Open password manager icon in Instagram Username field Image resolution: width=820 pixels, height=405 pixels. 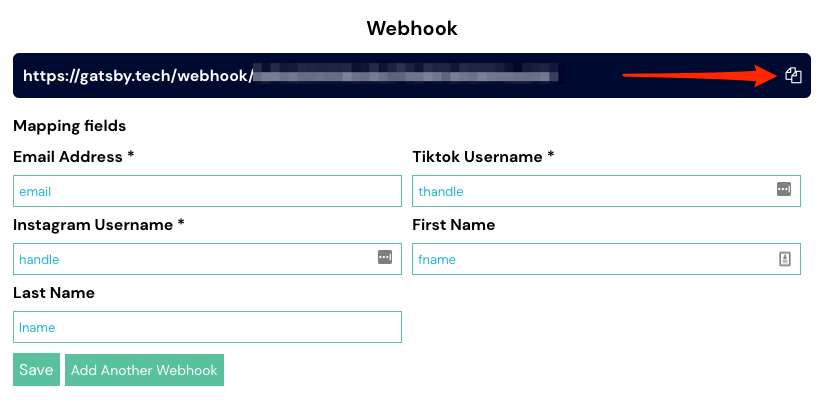tap(385, 257)
